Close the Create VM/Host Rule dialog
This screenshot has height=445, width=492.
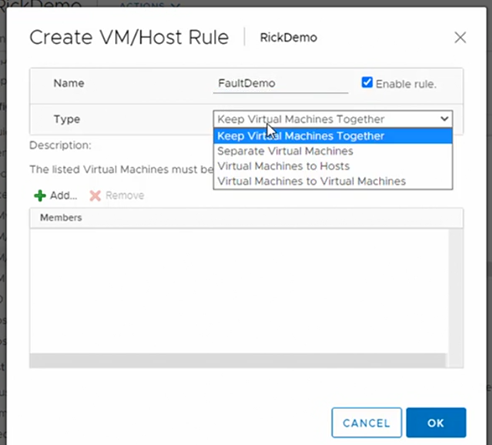pos(460,37)
